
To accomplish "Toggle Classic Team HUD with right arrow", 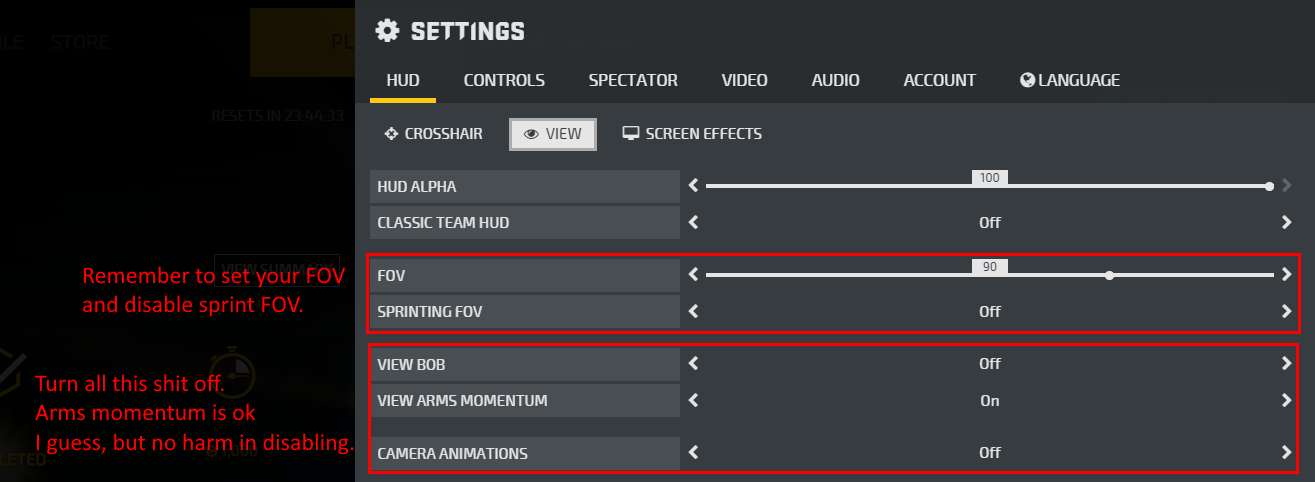I will 1286,223.
